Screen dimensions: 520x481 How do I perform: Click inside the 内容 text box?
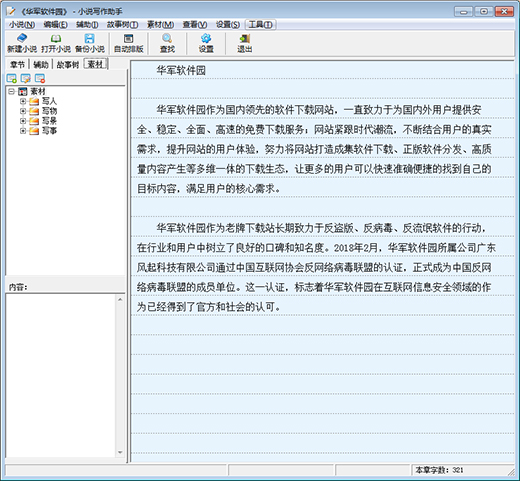tap(61, 376)
